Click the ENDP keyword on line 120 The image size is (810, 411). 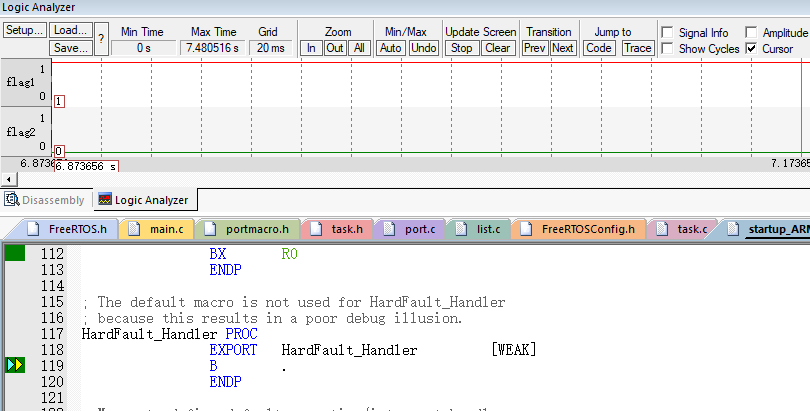225,382
